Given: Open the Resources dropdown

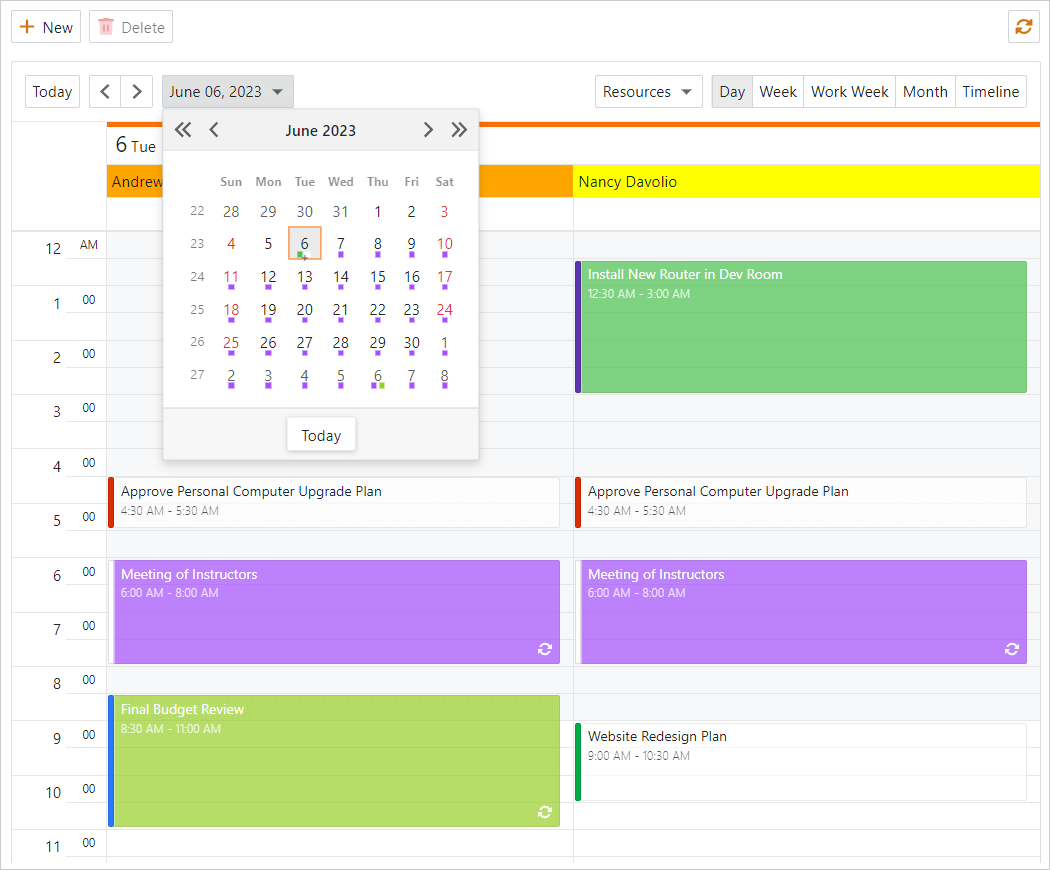Looking at the screenshot, I should [648, 91].
